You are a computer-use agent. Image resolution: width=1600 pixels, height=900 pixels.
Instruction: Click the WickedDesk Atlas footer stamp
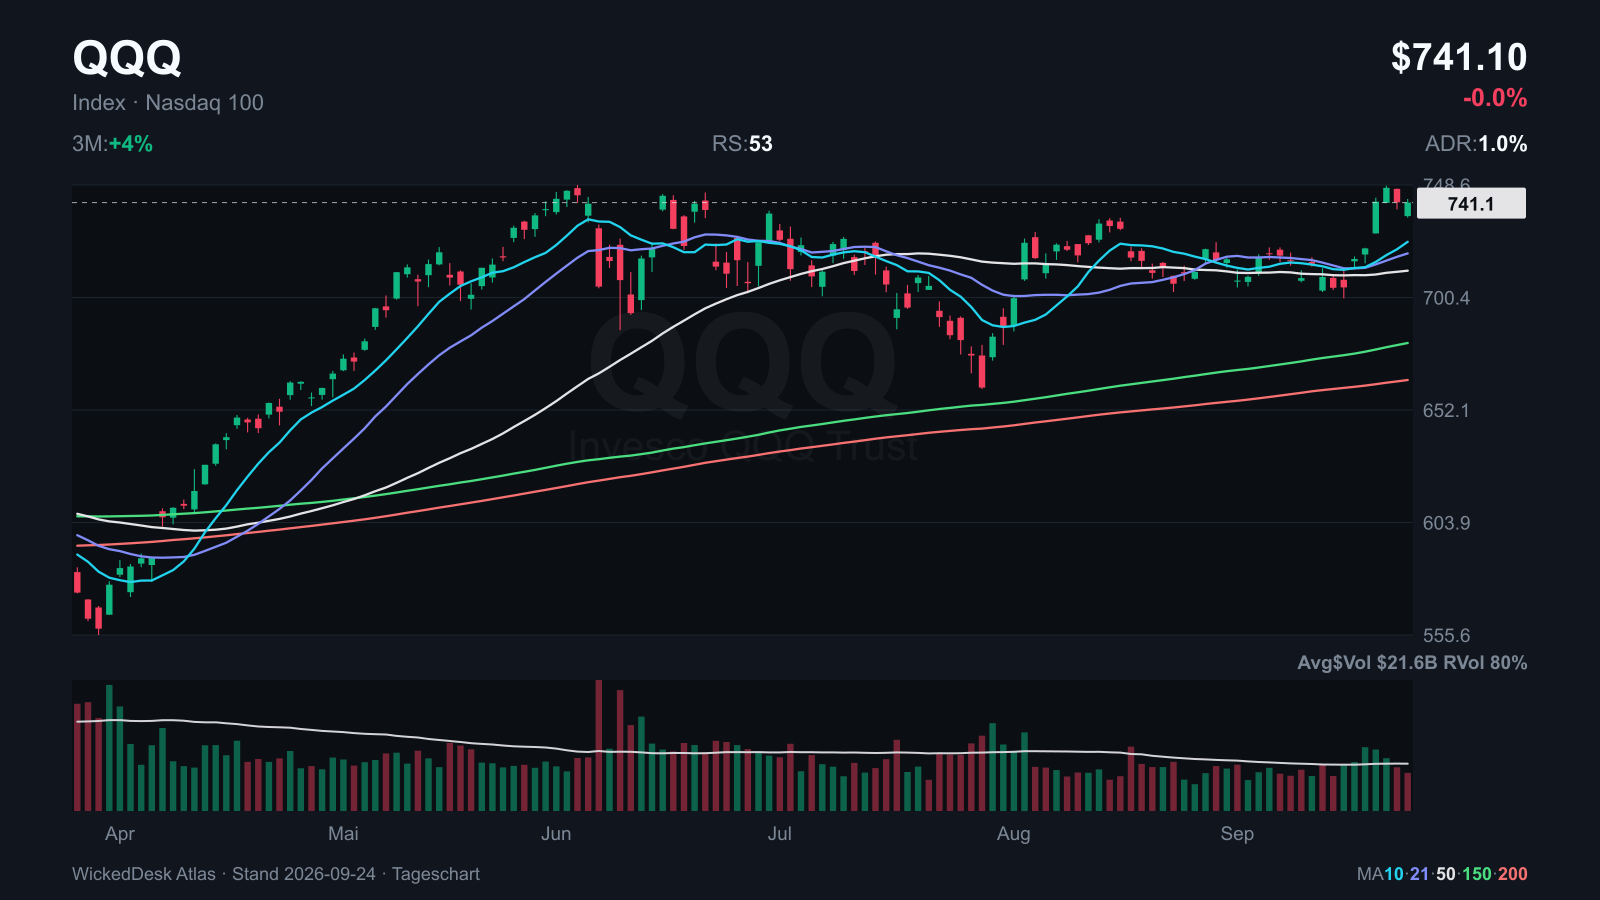(x=276, y=874)
